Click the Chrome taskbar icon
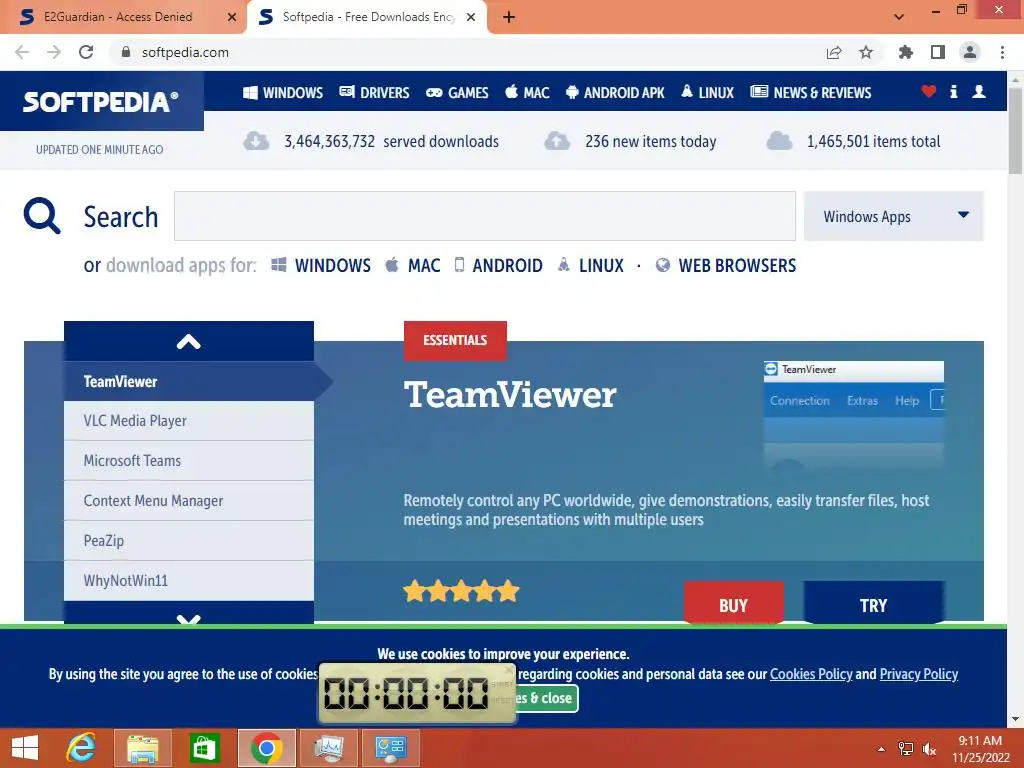1024x768 pixels. (x=266, y=748)
